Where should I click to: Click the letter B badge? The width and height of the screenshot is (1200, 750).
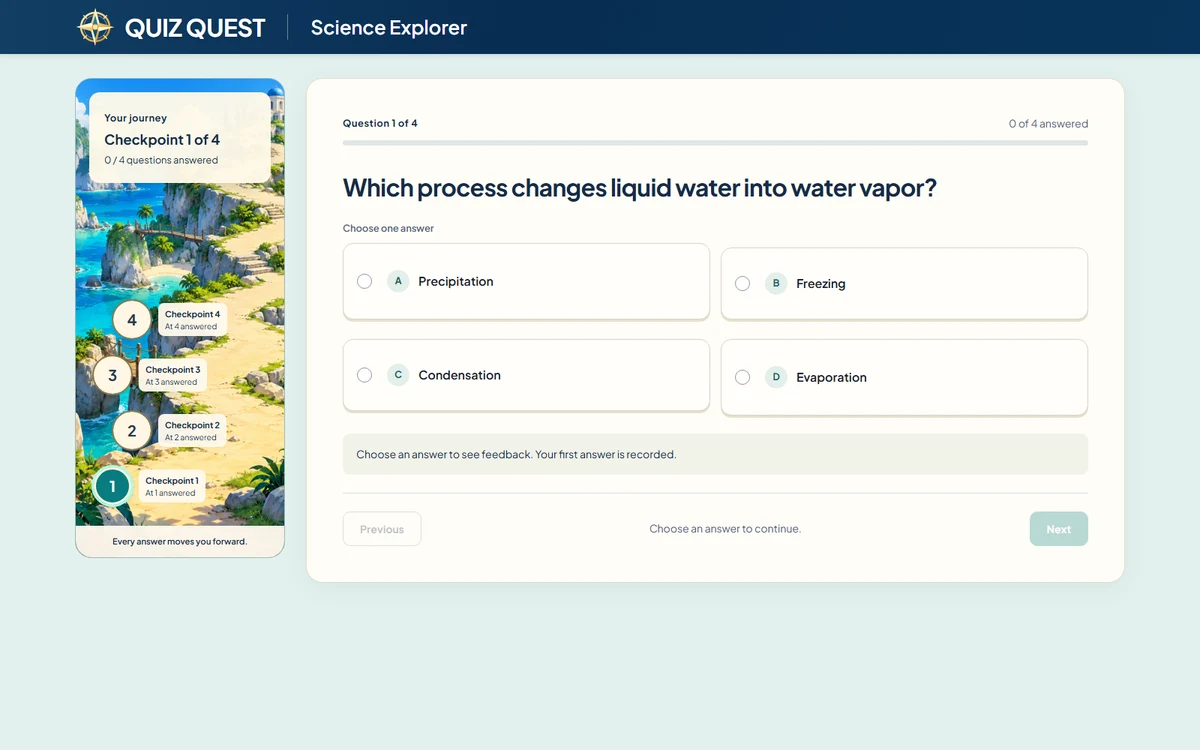pos(776,283)
